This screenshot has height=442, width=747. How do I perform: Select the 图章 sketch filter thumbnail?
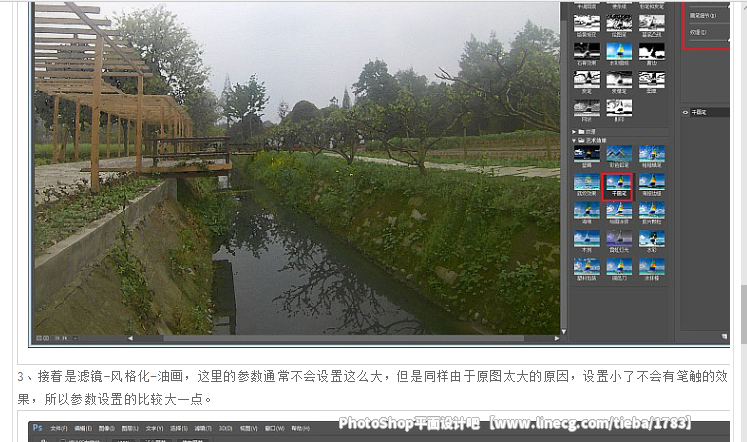pos(651,79)
